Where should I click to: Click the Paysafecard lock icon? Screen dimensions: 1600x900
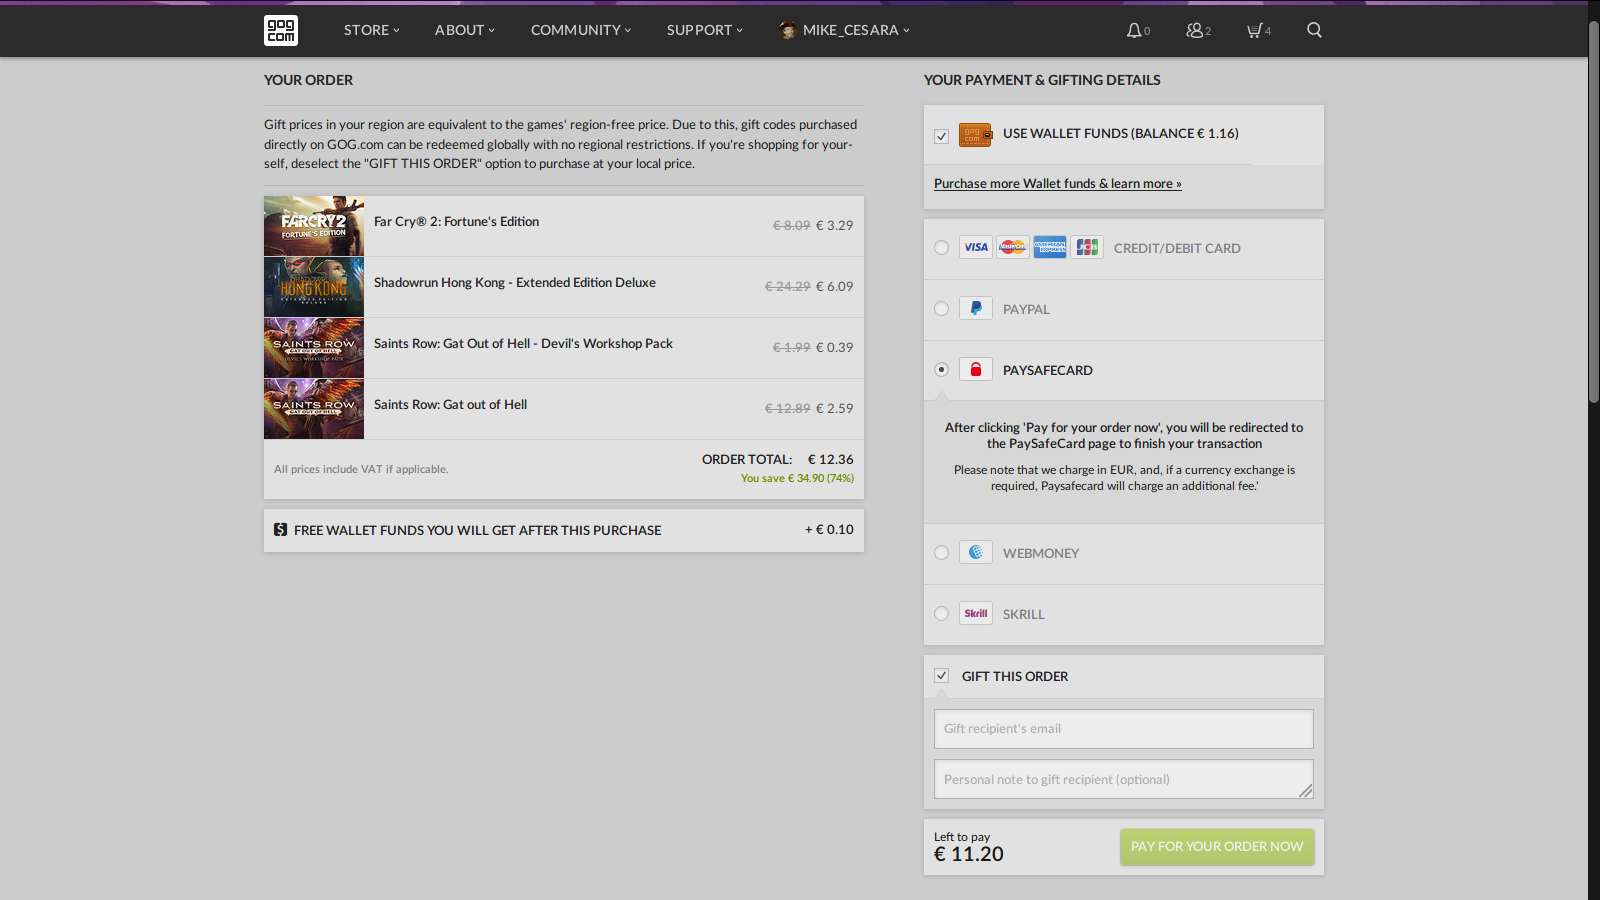pos(976,369)
